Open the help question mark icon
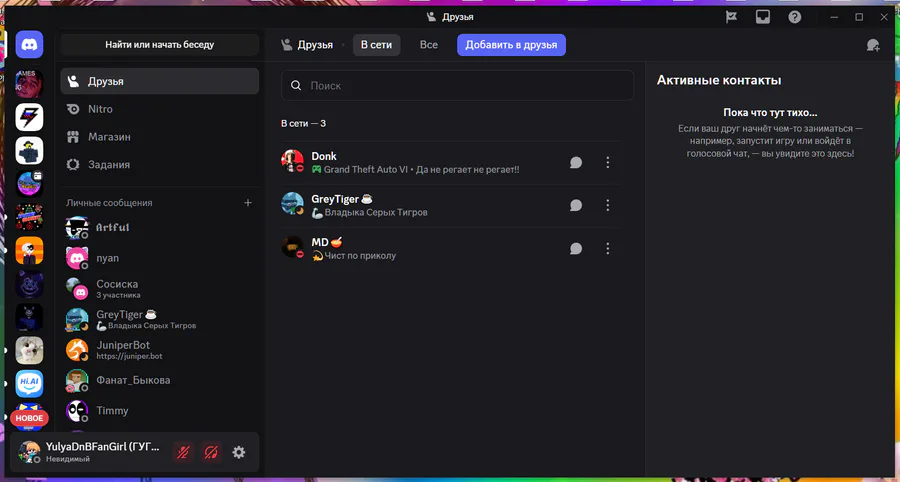900x482 pixels. (x=794, y=17)
